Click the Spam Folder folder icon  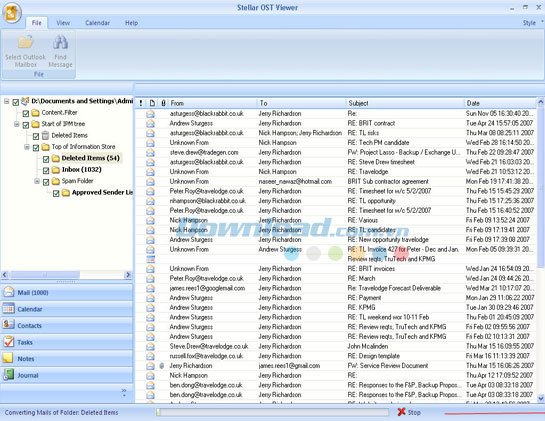56,181
